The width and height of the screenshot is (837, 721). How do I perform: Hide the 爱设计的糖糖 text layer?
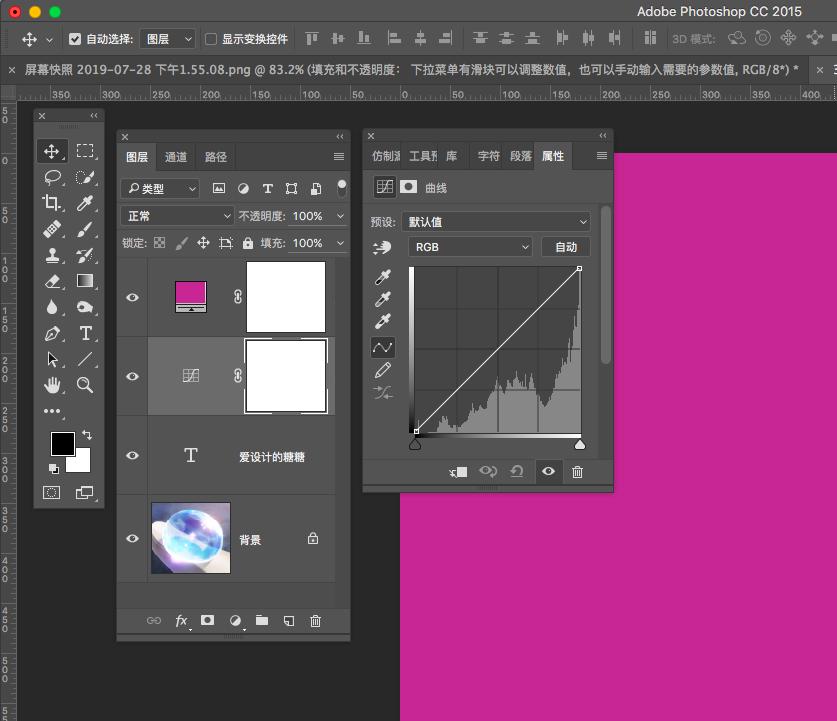tap(132, 456)
